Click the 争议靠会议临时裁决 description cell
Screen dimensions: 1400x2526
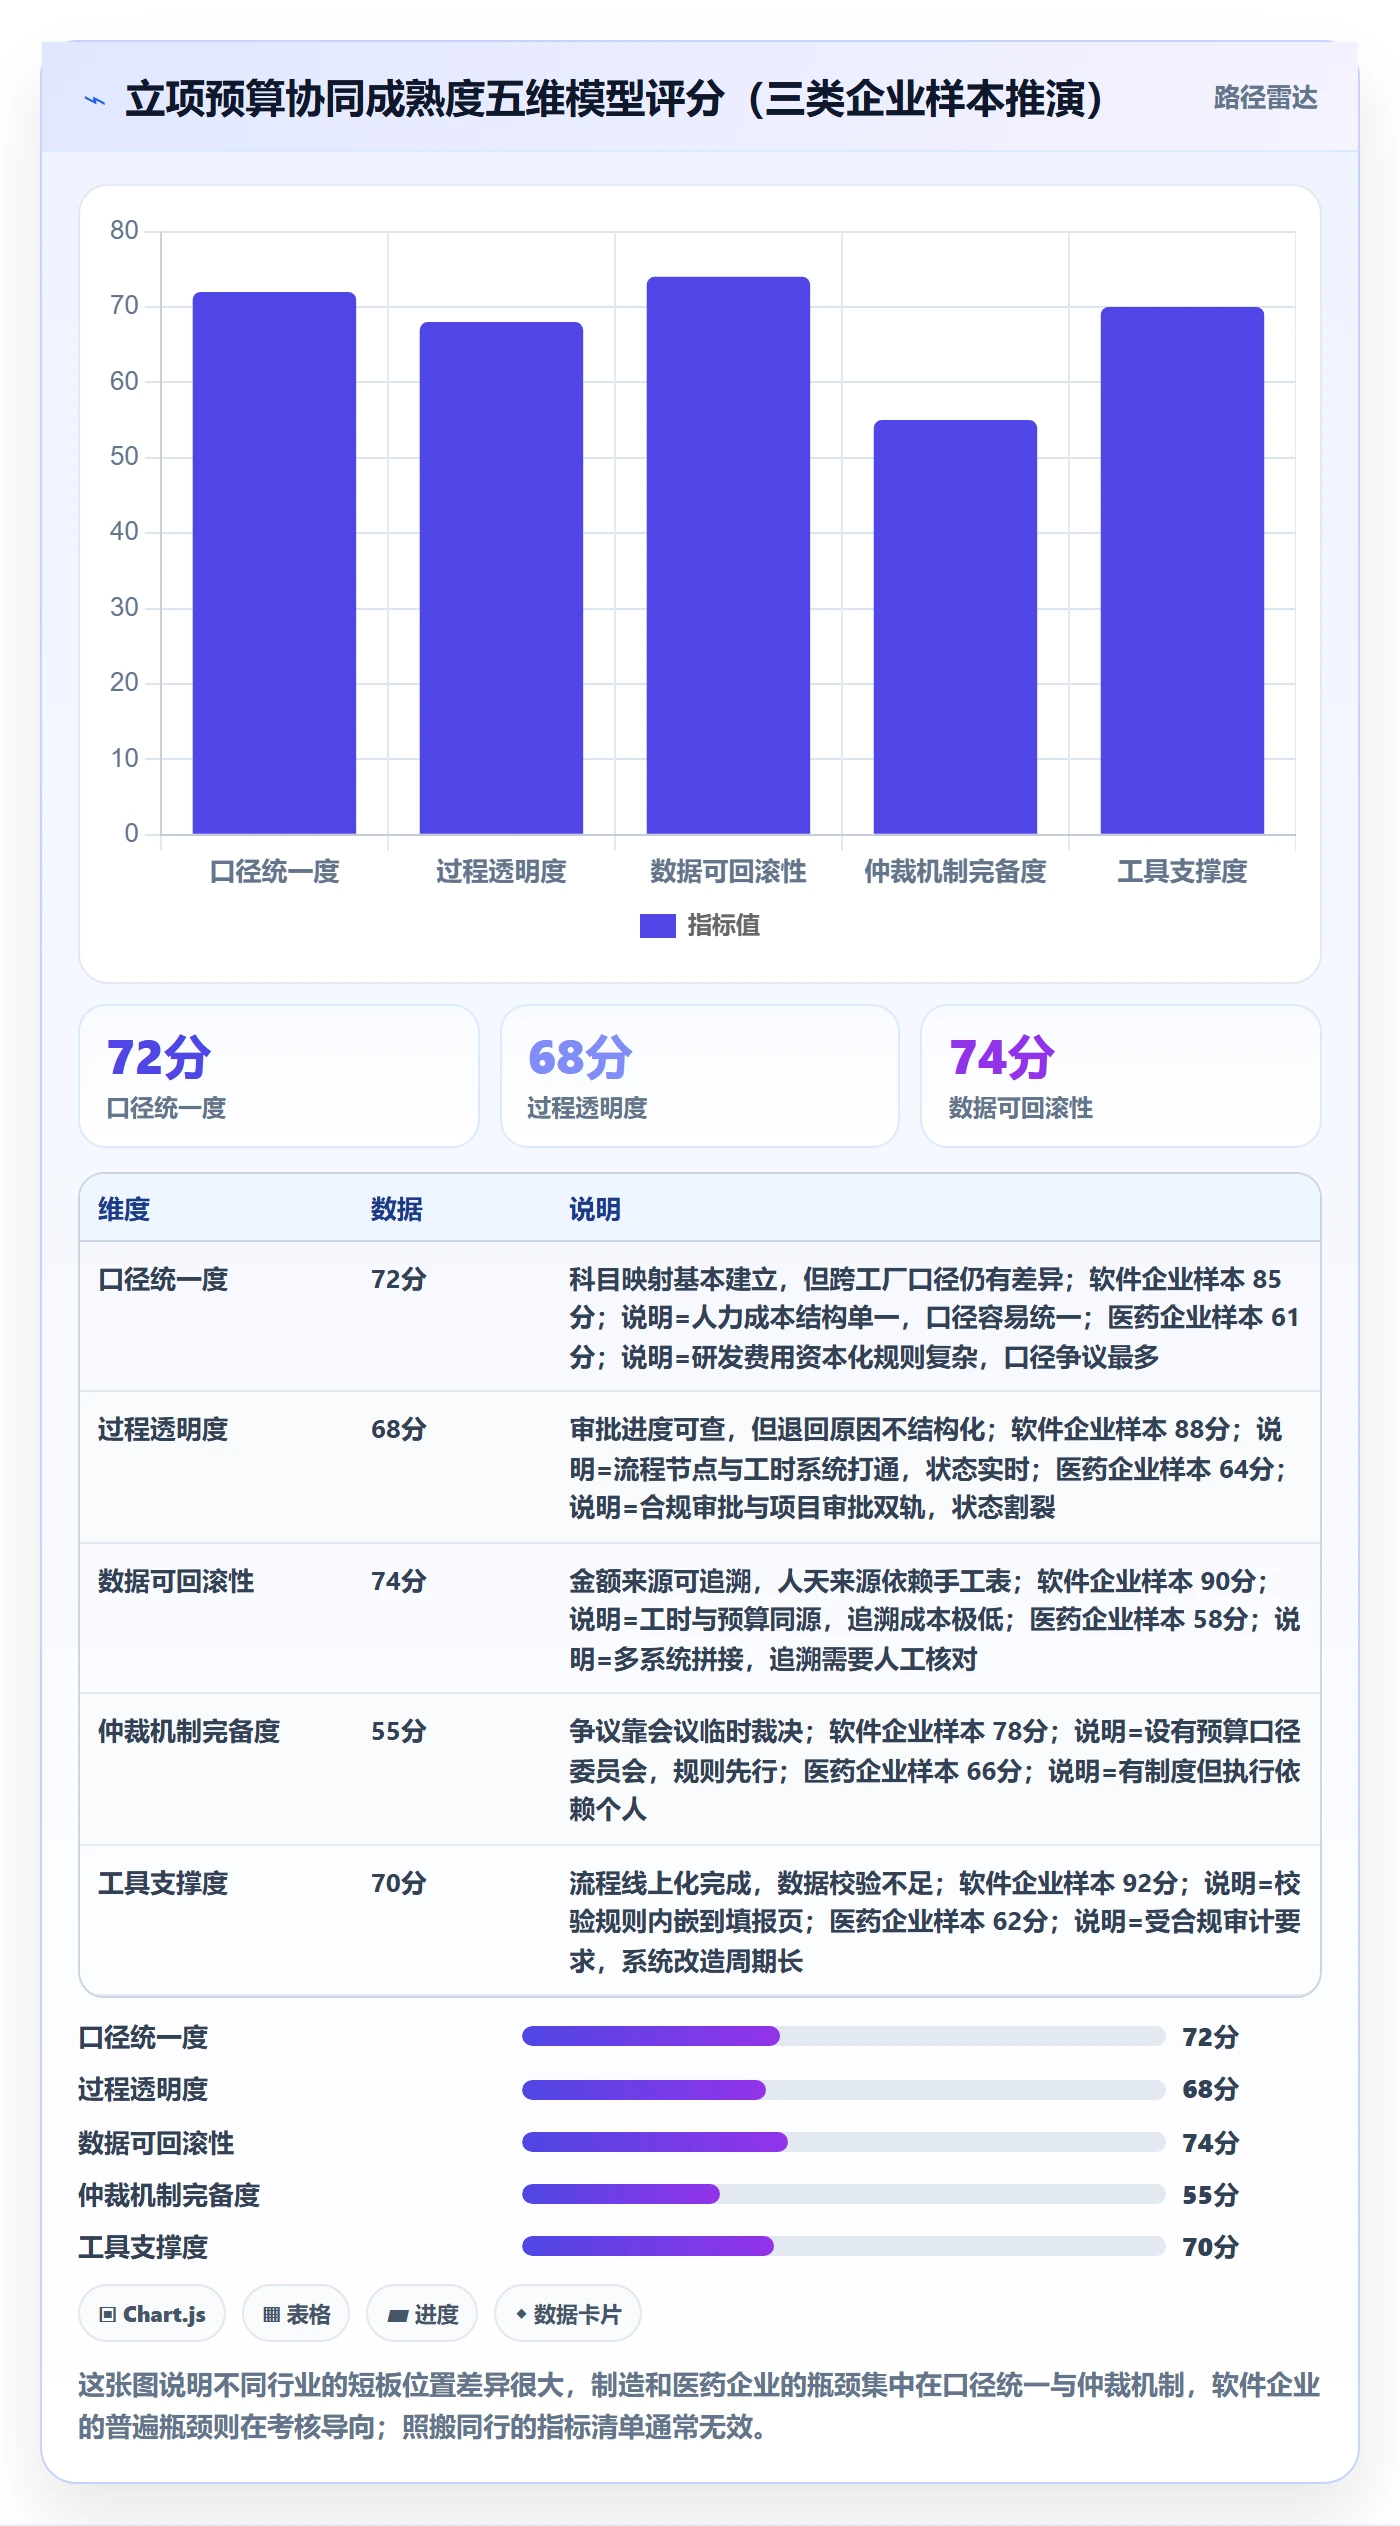click(934, 1770)
